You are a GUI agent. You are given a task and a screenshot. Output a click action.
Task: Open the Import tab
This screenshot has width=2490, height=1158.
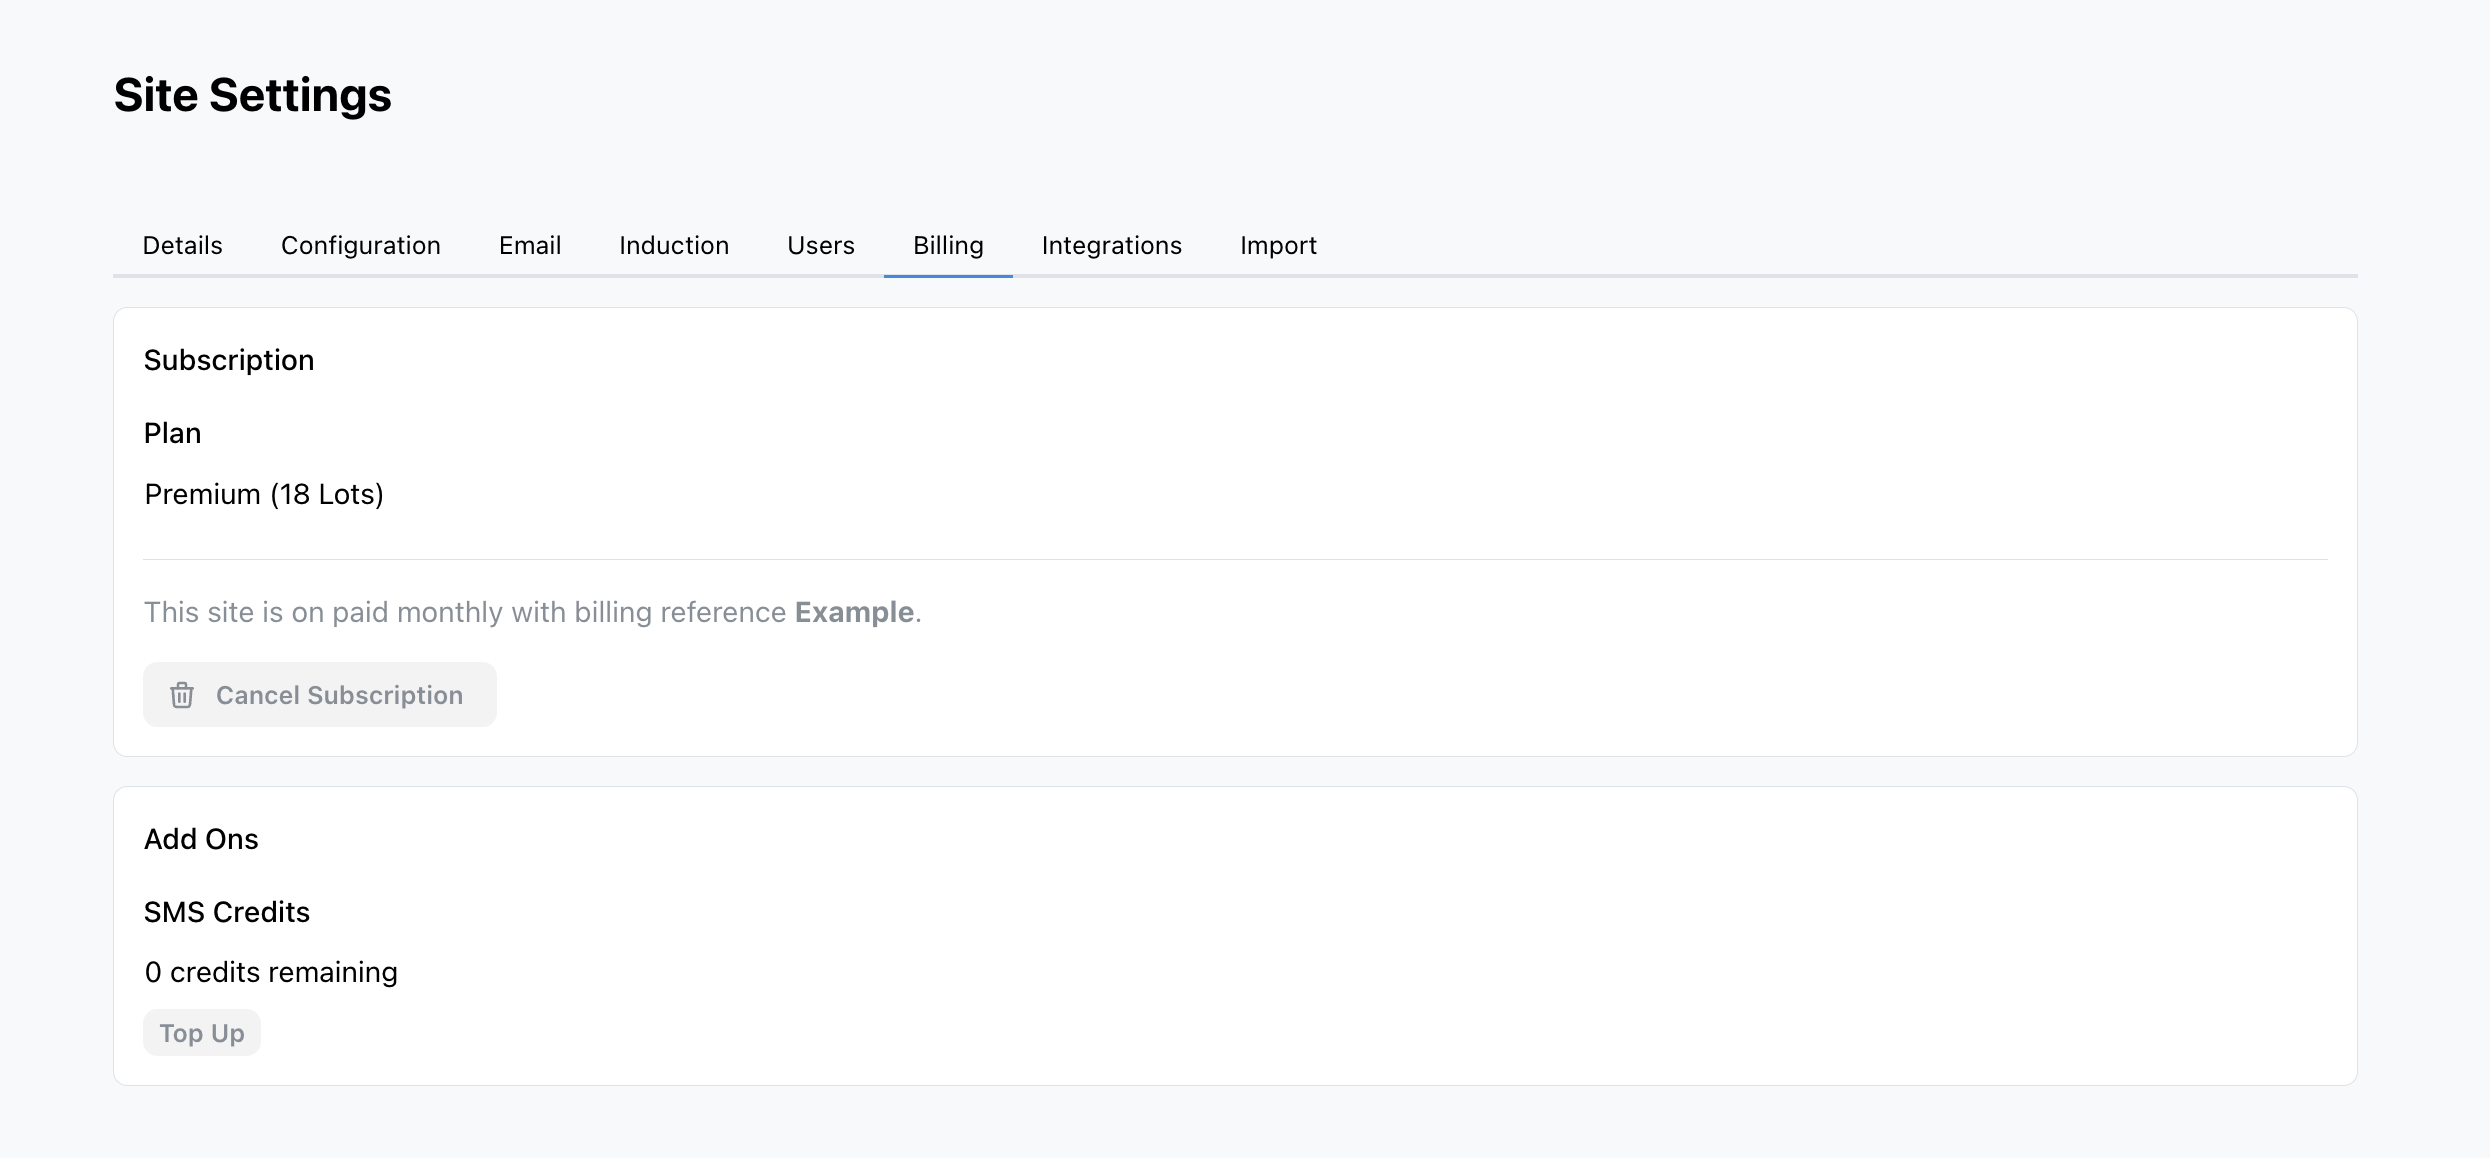click(1277, 246)
